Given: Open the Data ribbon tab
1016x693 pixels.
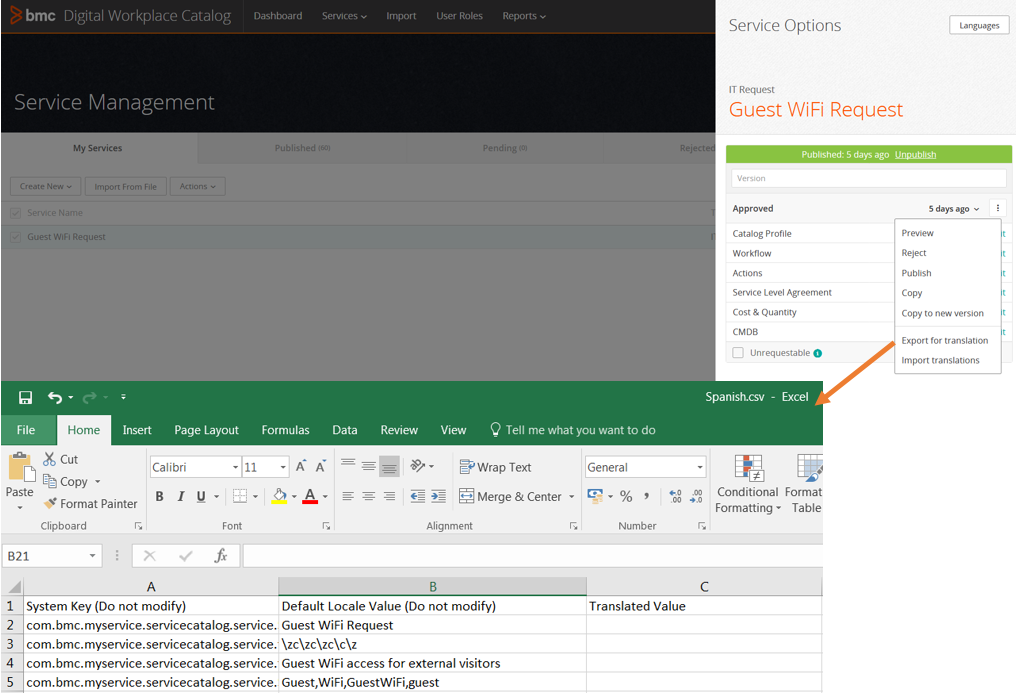Looking at the screenshot, I should tap(345, 430).
